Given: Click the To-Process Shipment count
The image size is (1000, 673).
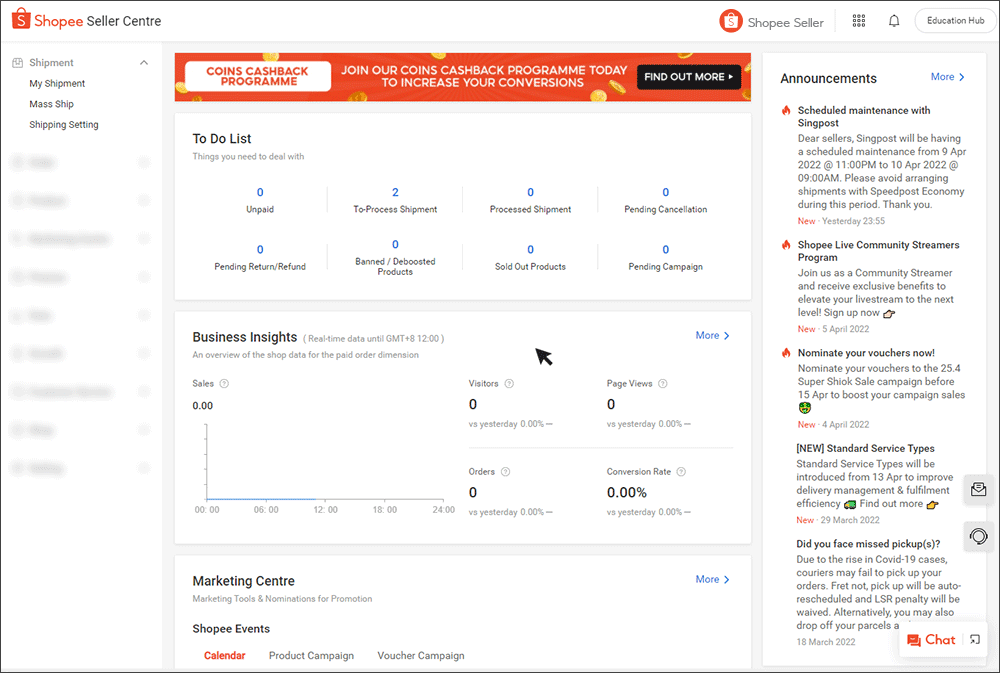Looking at the screenshot, I should coord(394,192).
